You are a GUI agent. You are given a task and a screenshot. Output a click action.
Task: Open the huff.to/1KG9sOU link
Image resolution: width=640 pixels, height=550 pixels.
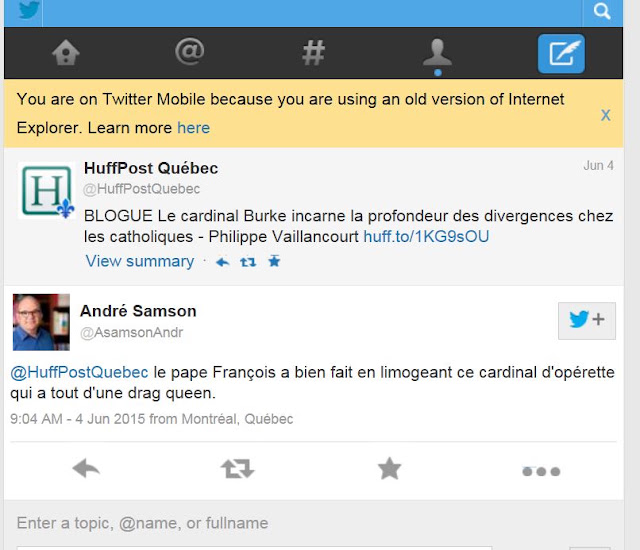coord(426,237)
